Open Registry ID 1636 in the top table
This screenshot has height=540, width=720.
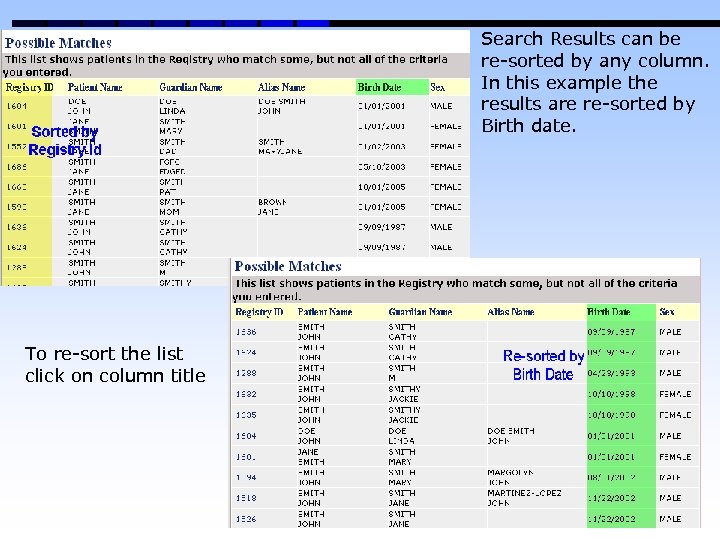[17, 227]
